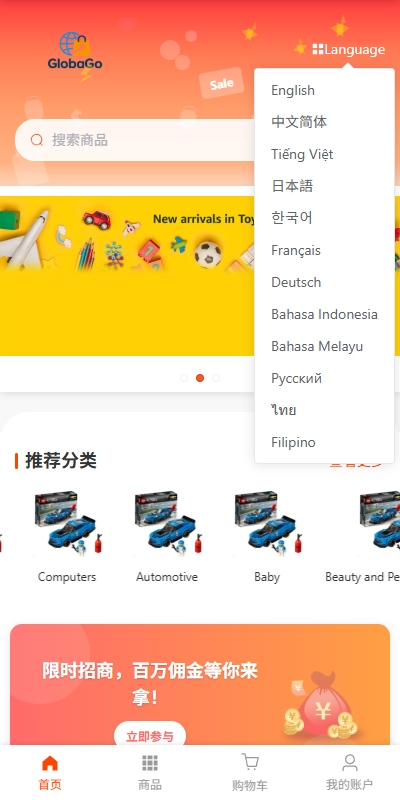Choose 中文简体 language option
Viewport: 400px width, 800px height.
coord(299,122)
